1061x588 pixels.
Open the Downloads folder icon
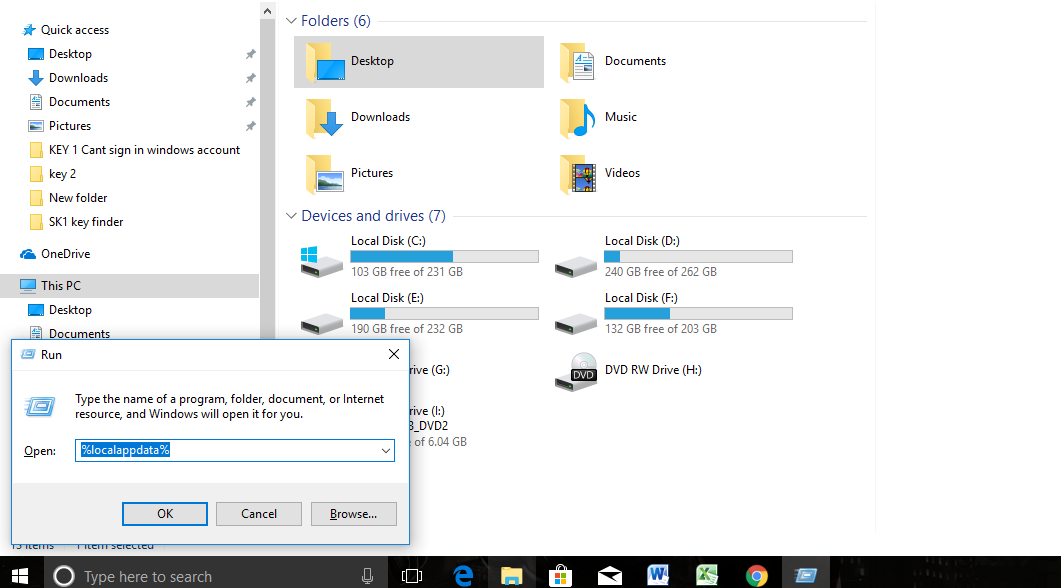coord(324,118)
